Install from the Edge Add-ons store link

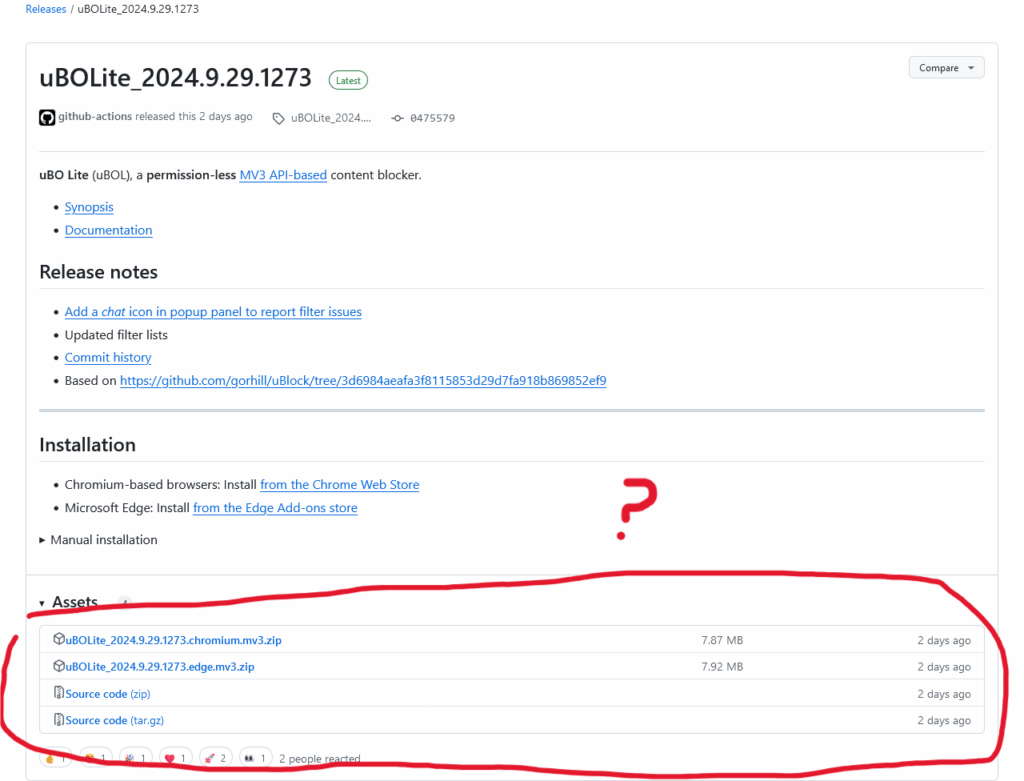pos(275,508)
